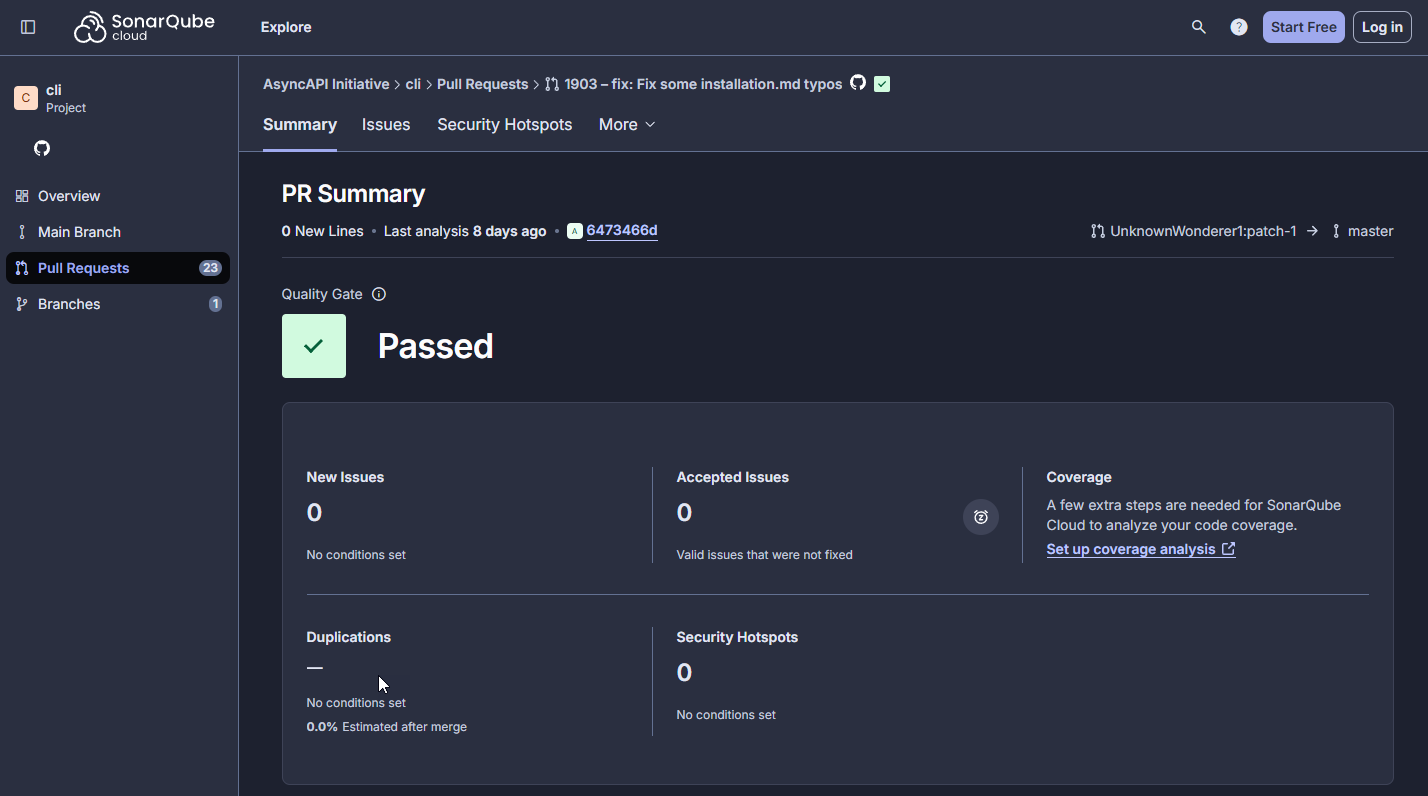Switch to the Issues tab
Image resolution: width=1428 pixels, height=796 pixels.
pos(386,125)
